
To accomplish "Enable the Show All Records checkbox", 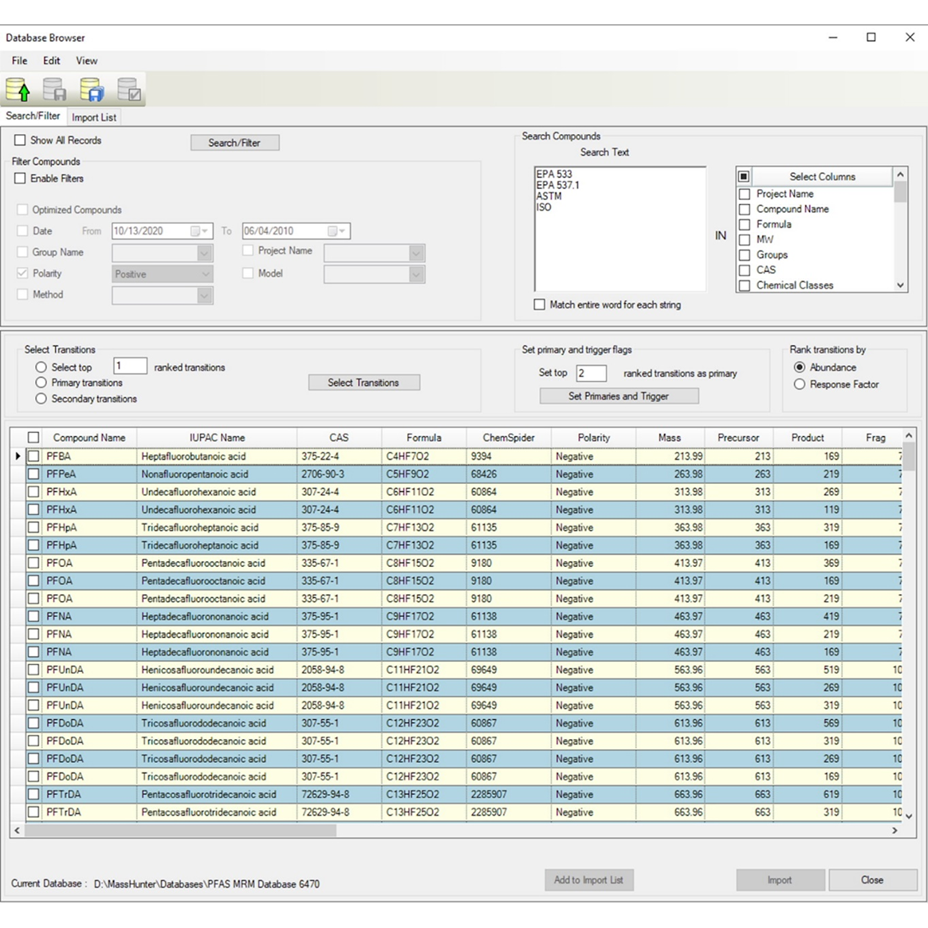I will click(x=20, y=141).
